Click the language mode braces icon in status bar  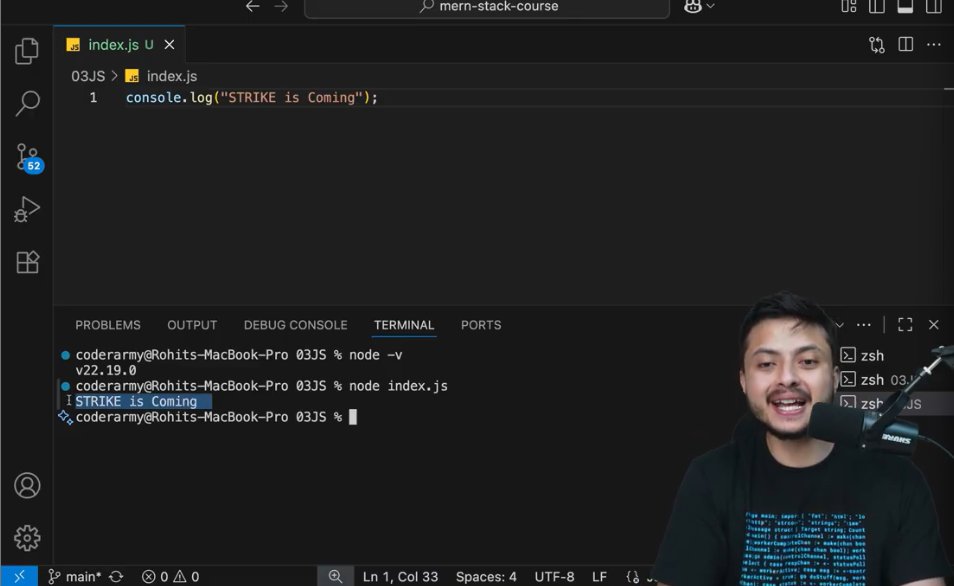633,576
